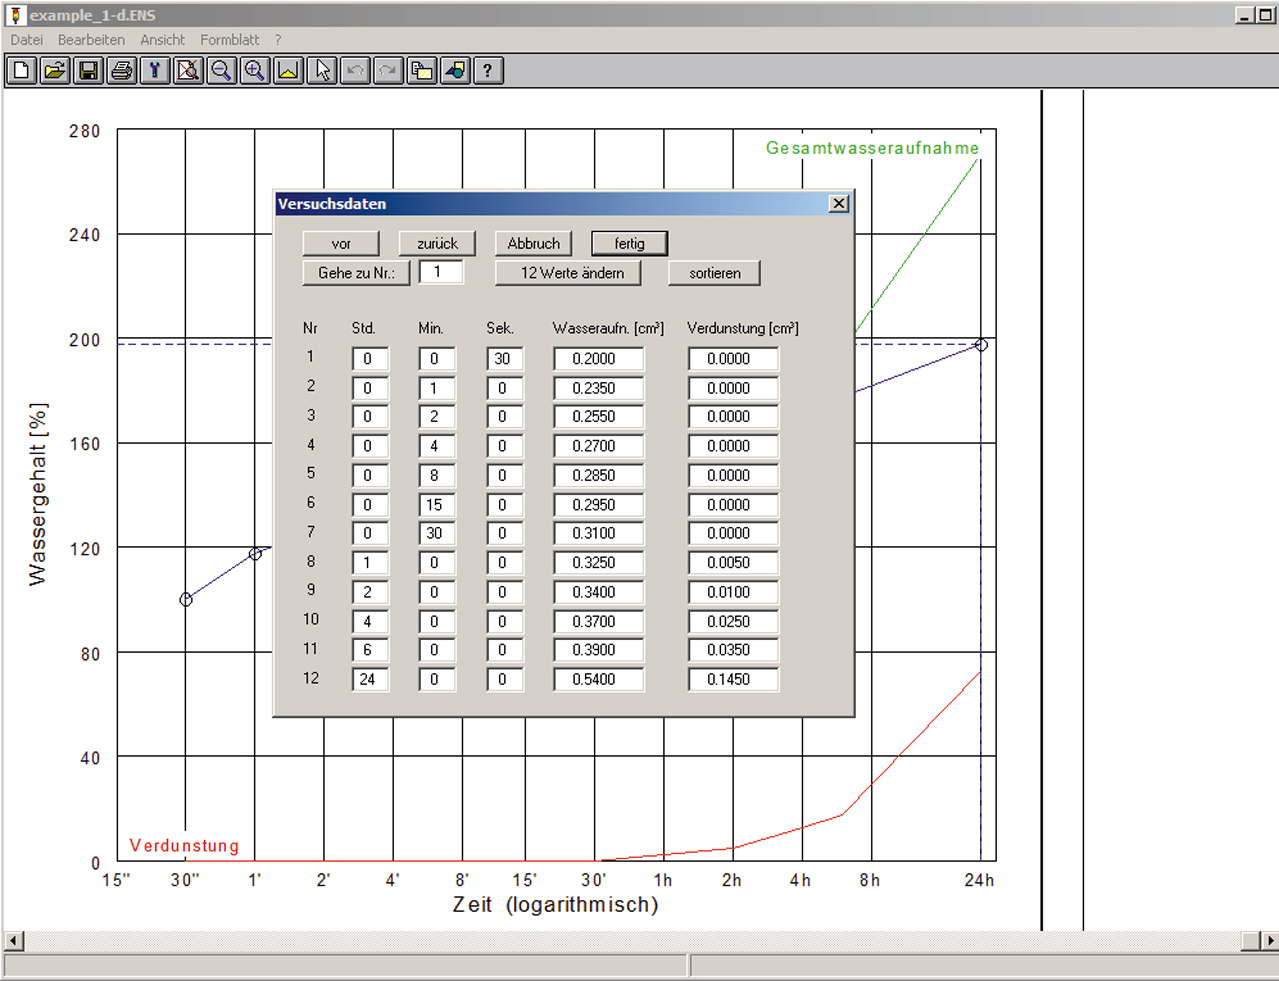Screen dimensions: 1279x981
Task: Open a file with the folder icon
Action: [x=55, y=71]
